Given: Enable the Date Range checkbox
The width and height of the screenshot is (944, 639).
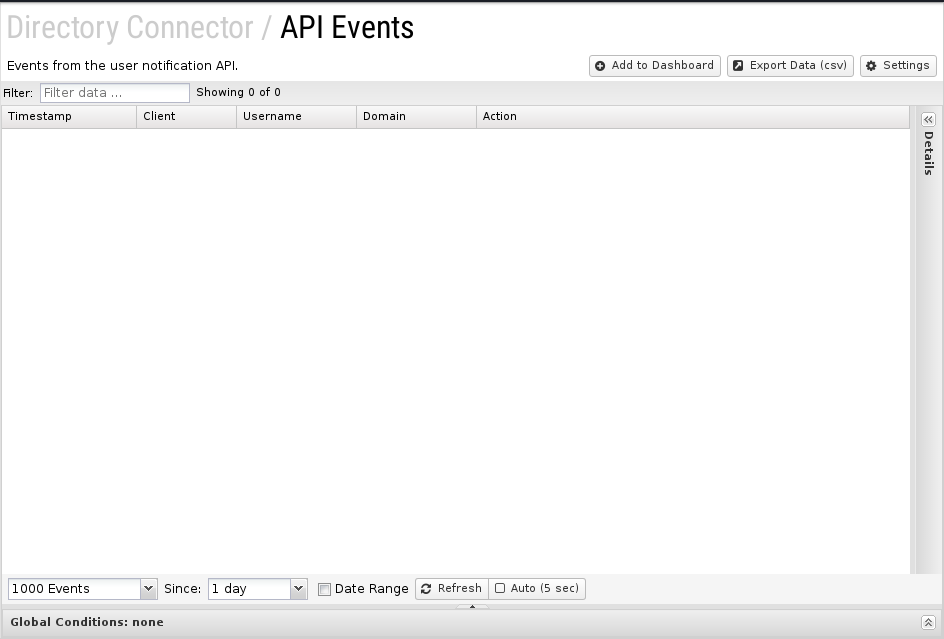Looking at the screenshot, I should click(x=324, y=589).
